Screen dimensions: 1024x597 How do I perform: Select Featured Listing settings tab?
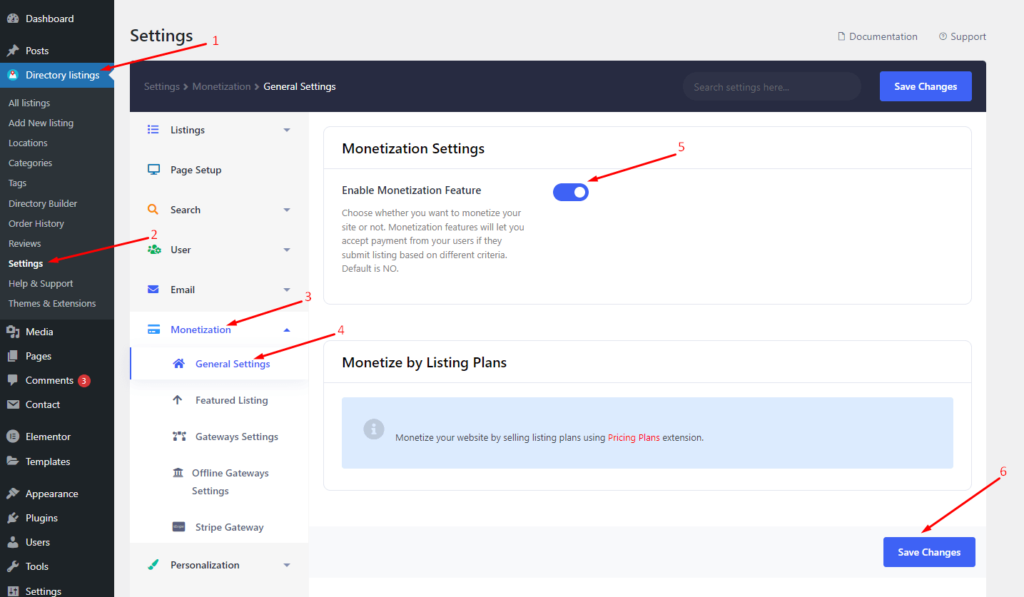(231, 400)
